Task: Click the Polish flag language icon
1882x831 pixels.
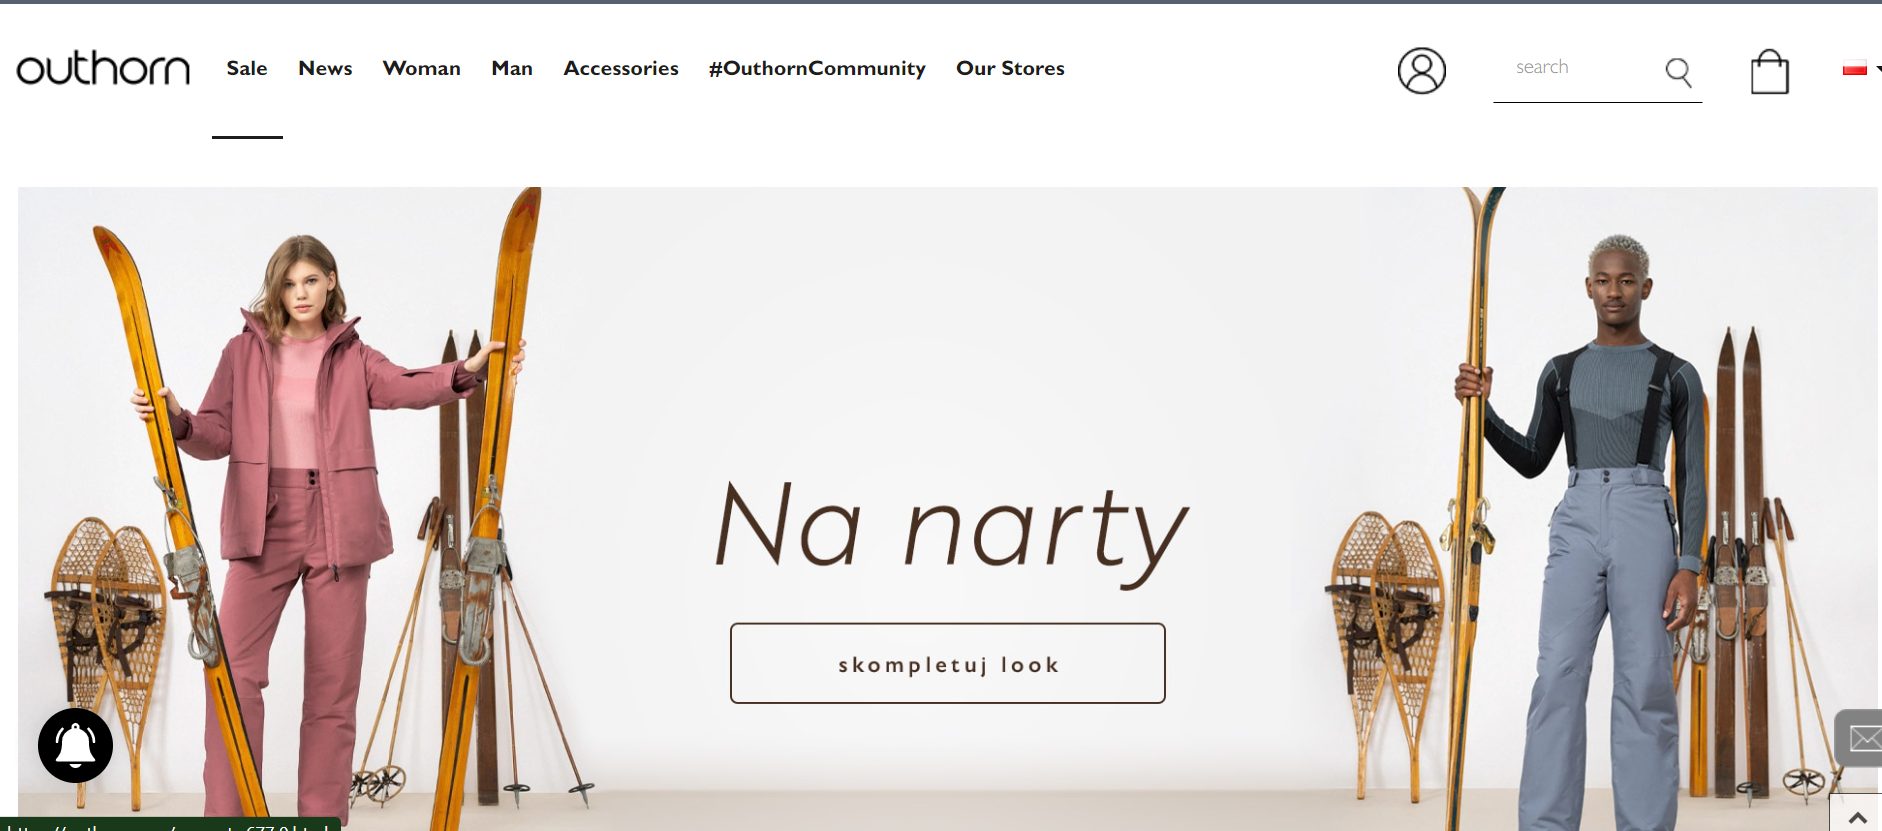Action: (1854, 68)
